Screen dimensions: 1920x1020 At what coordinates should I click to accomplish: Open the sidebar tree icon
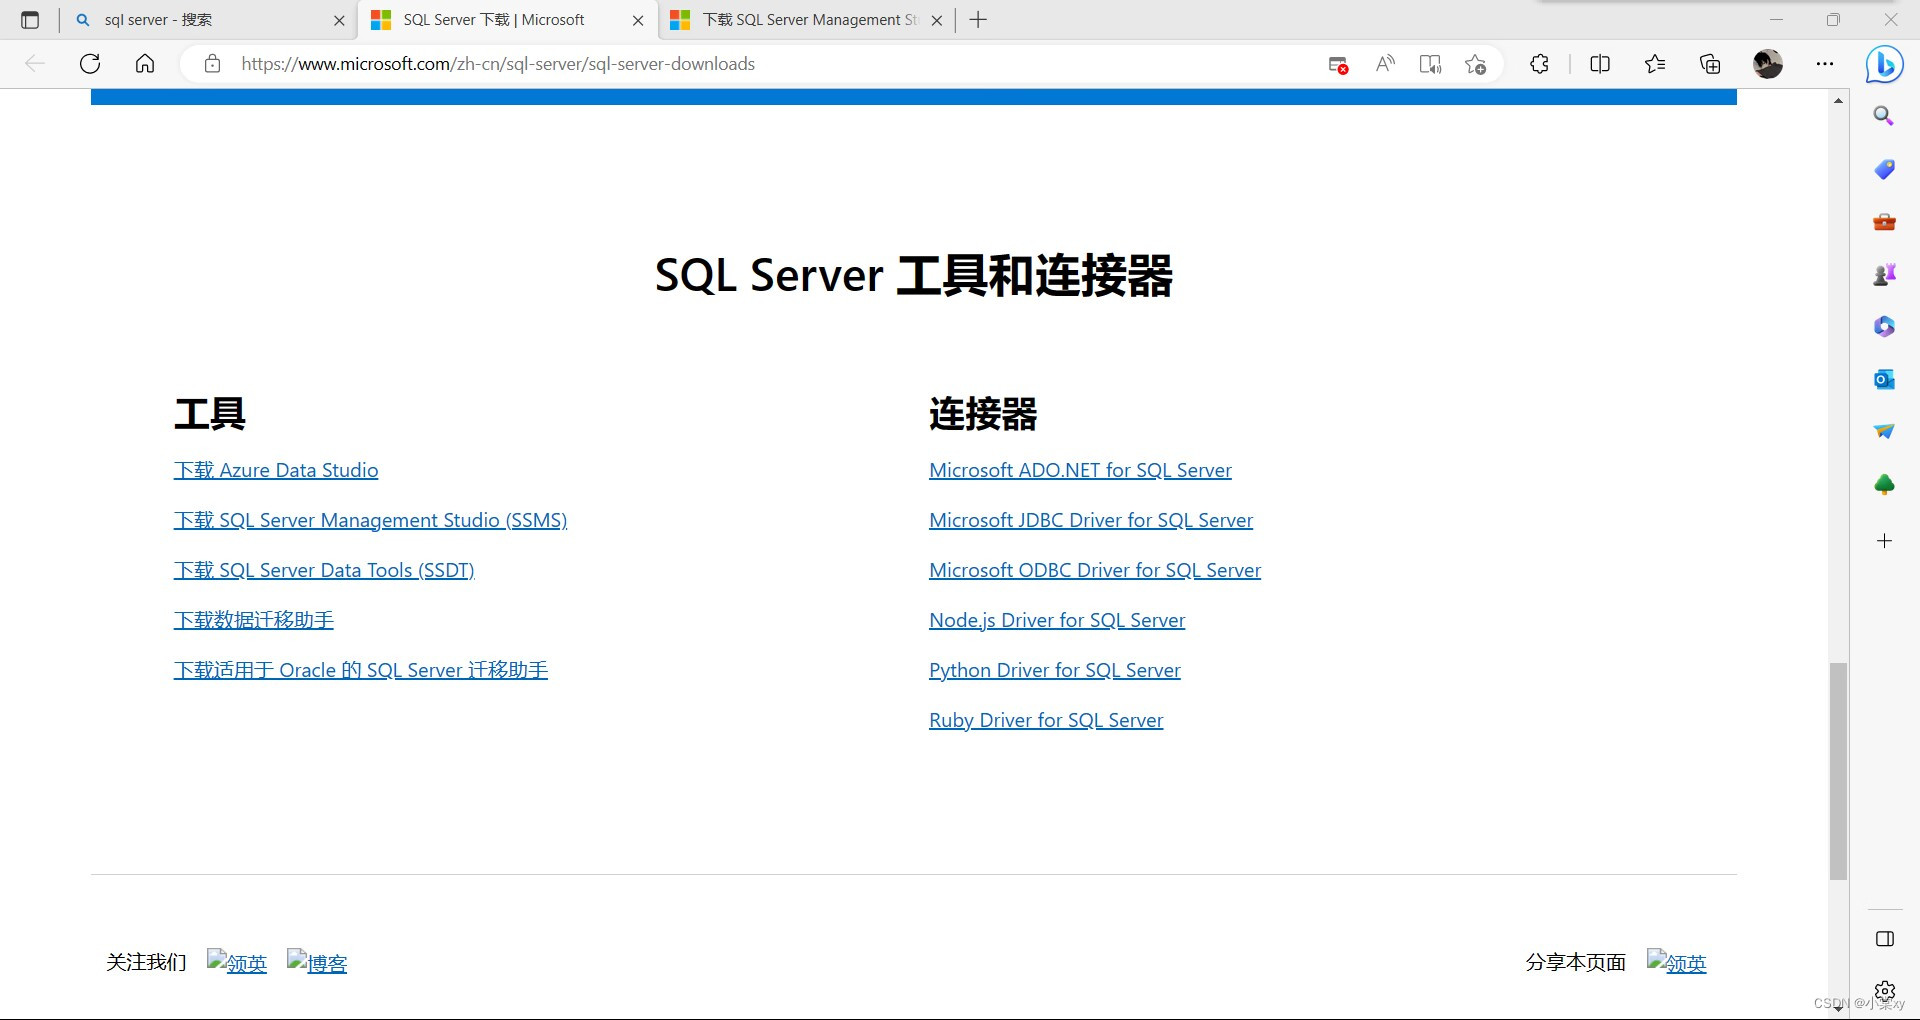[x=1884, y=485]
